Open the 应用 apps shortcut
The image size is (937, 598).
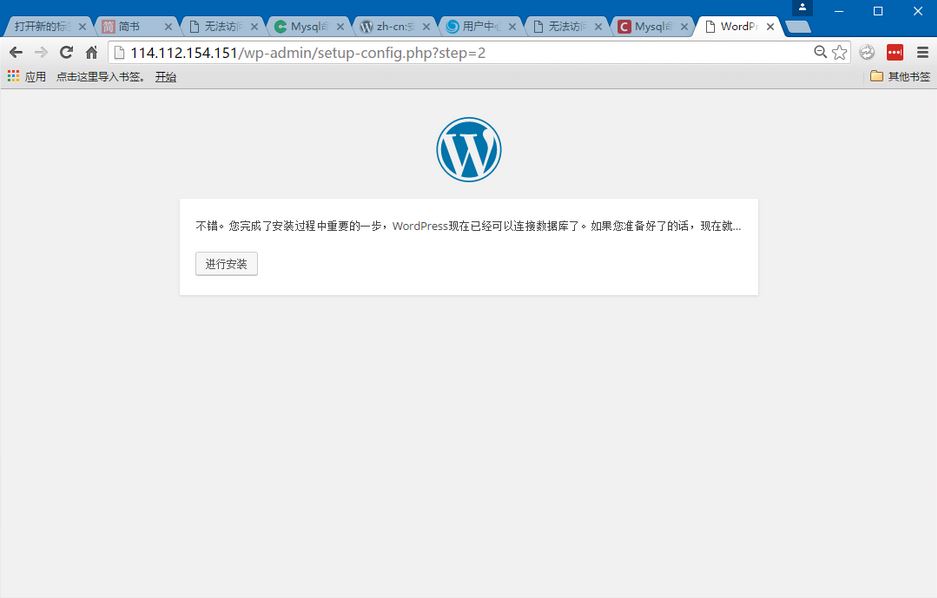[26, 76]
